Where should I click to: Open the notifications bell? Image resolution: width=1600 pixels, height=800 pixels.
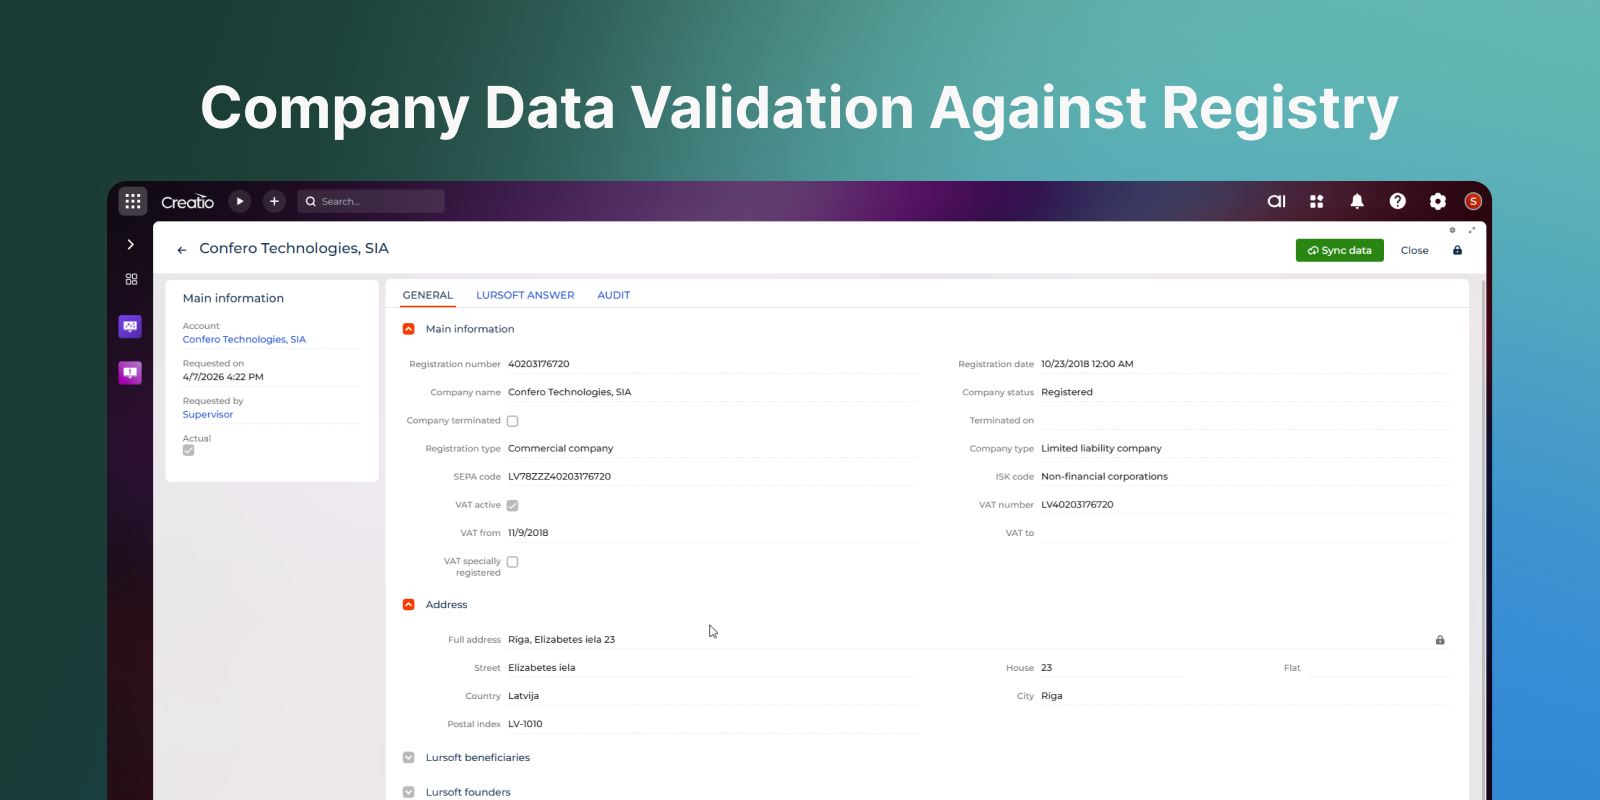point(1357,201)
